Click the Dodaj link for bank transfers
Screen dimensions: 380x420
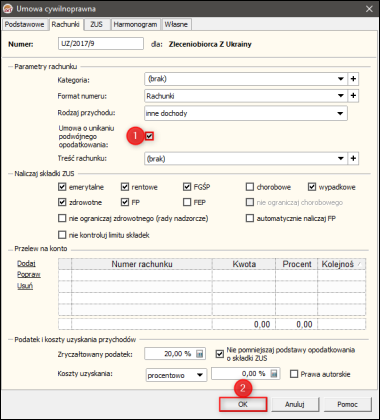click(x=26, y=264)
